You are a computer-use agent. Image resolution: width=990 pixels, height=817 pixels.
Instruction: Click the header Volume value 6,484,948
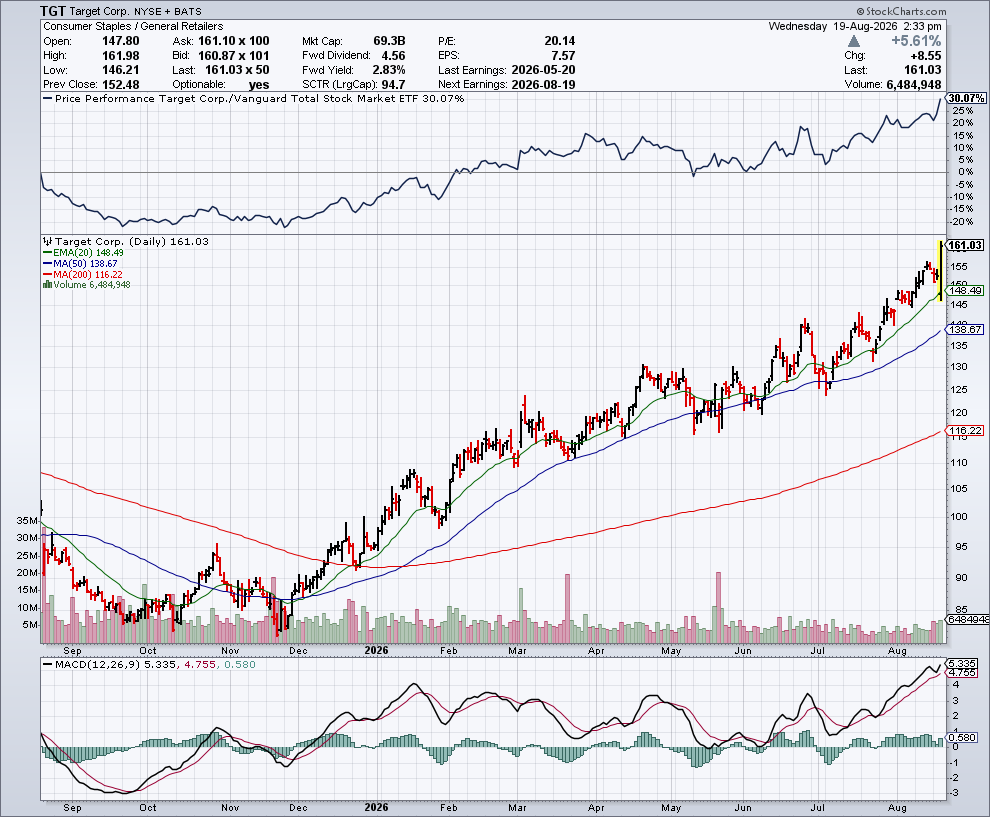coord(914,85)
